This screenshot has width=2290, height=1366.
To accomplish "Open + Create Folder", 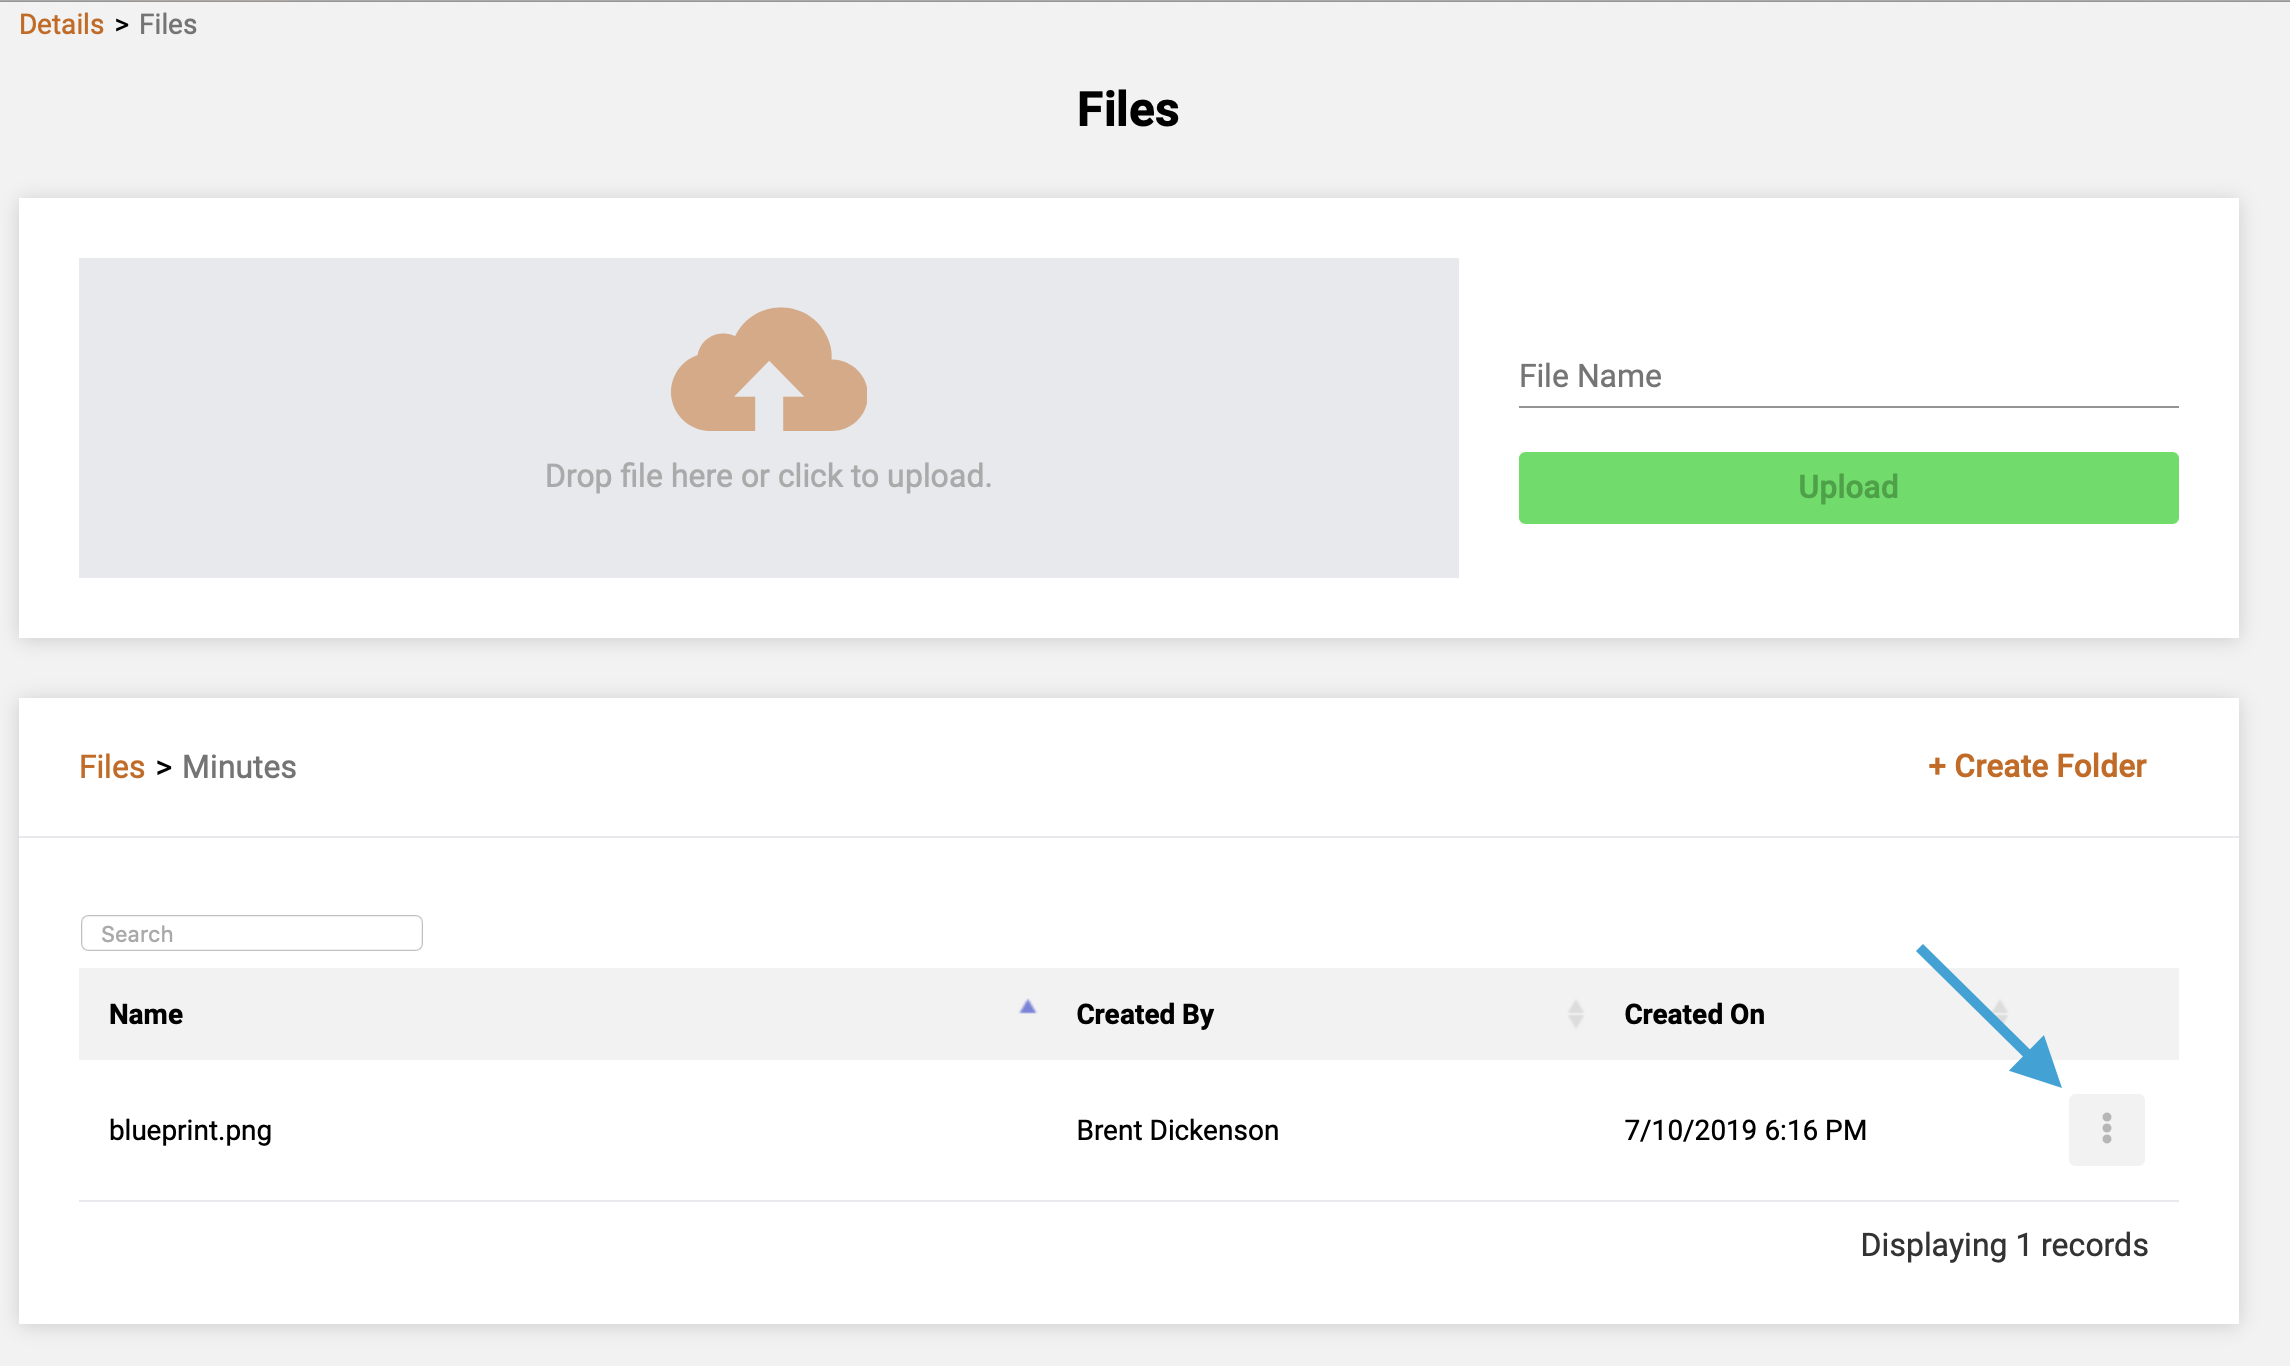I will (x=2035, y=766).
